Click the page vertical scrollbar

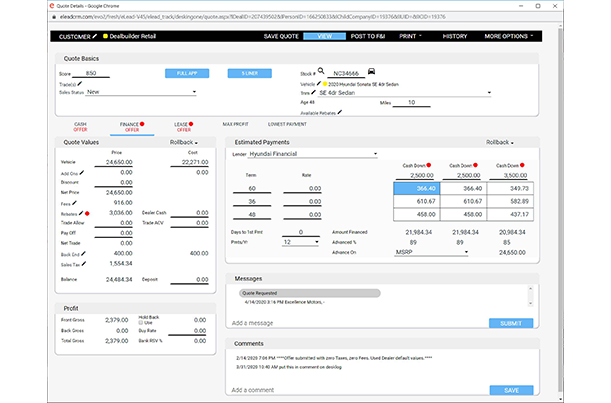560,210
